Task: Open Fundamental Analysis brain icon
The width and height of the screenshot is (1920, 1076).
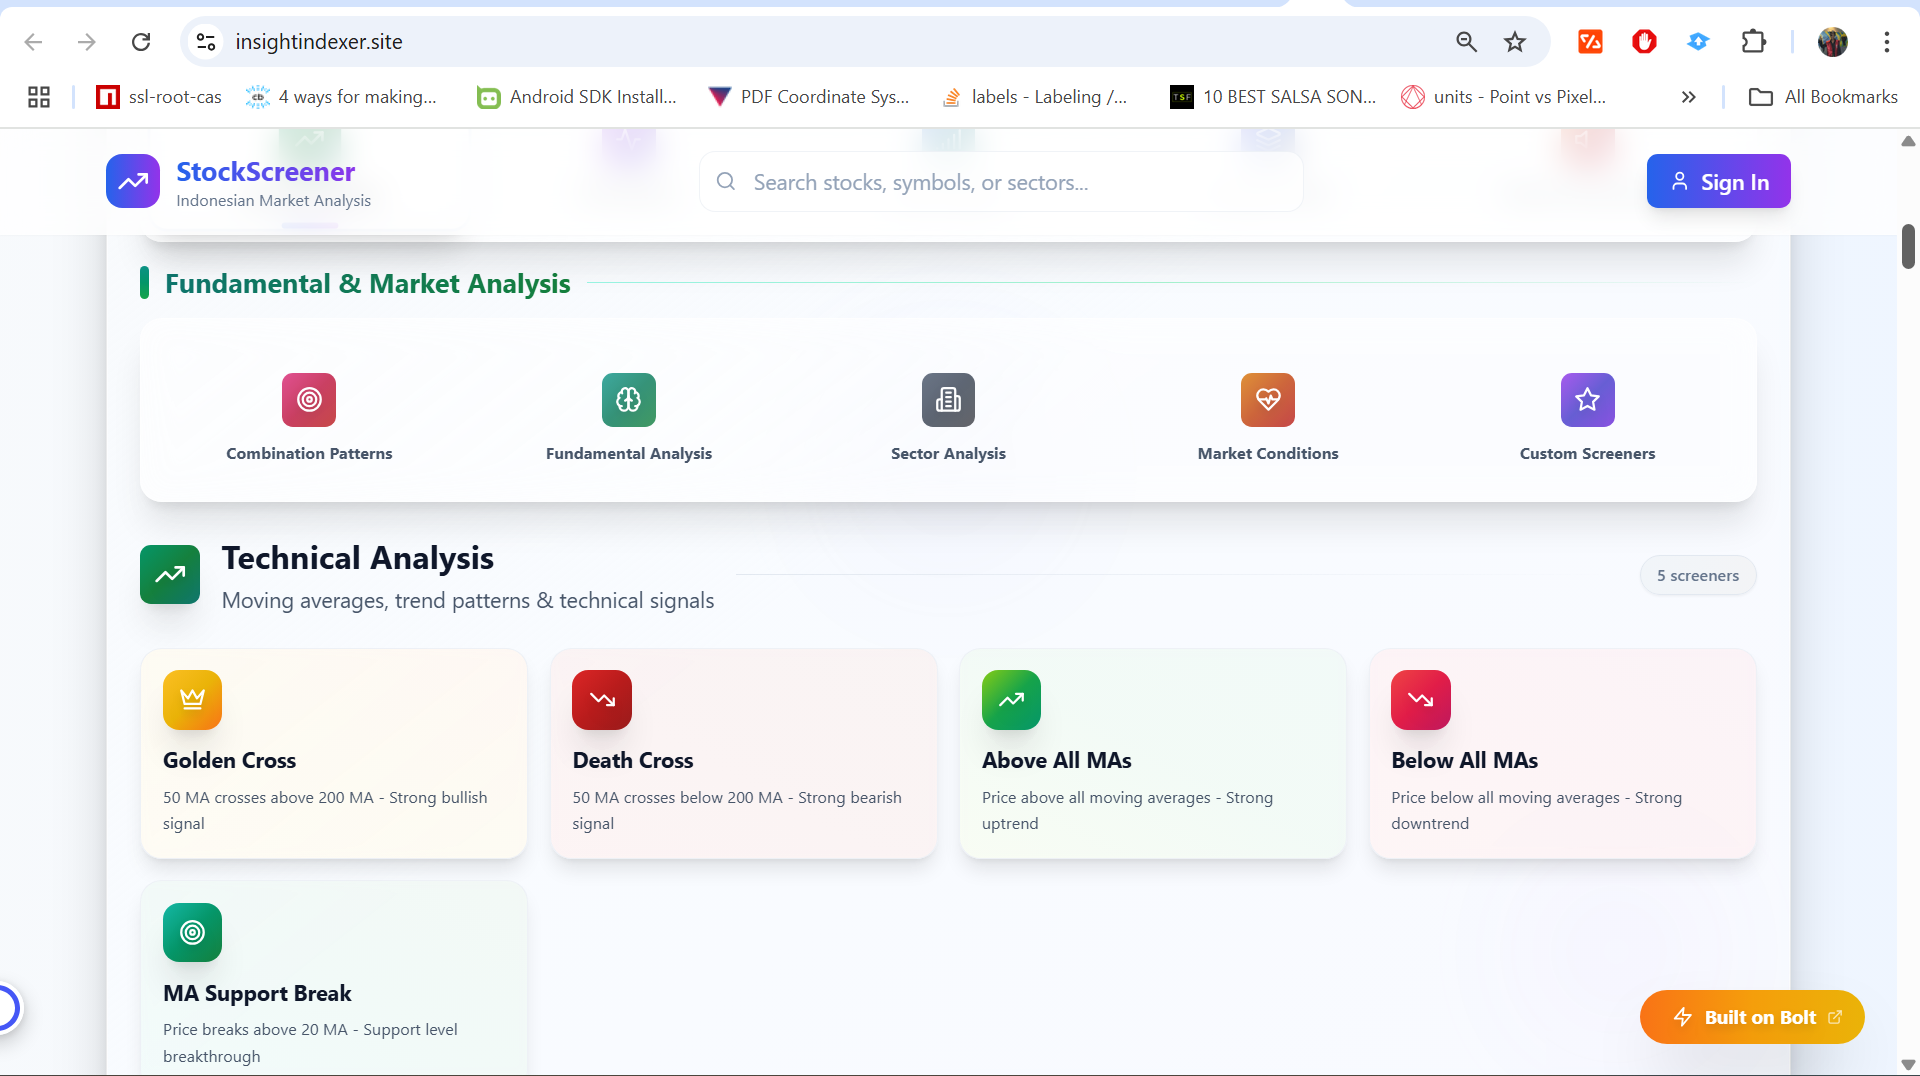Action: click(629, 400)
